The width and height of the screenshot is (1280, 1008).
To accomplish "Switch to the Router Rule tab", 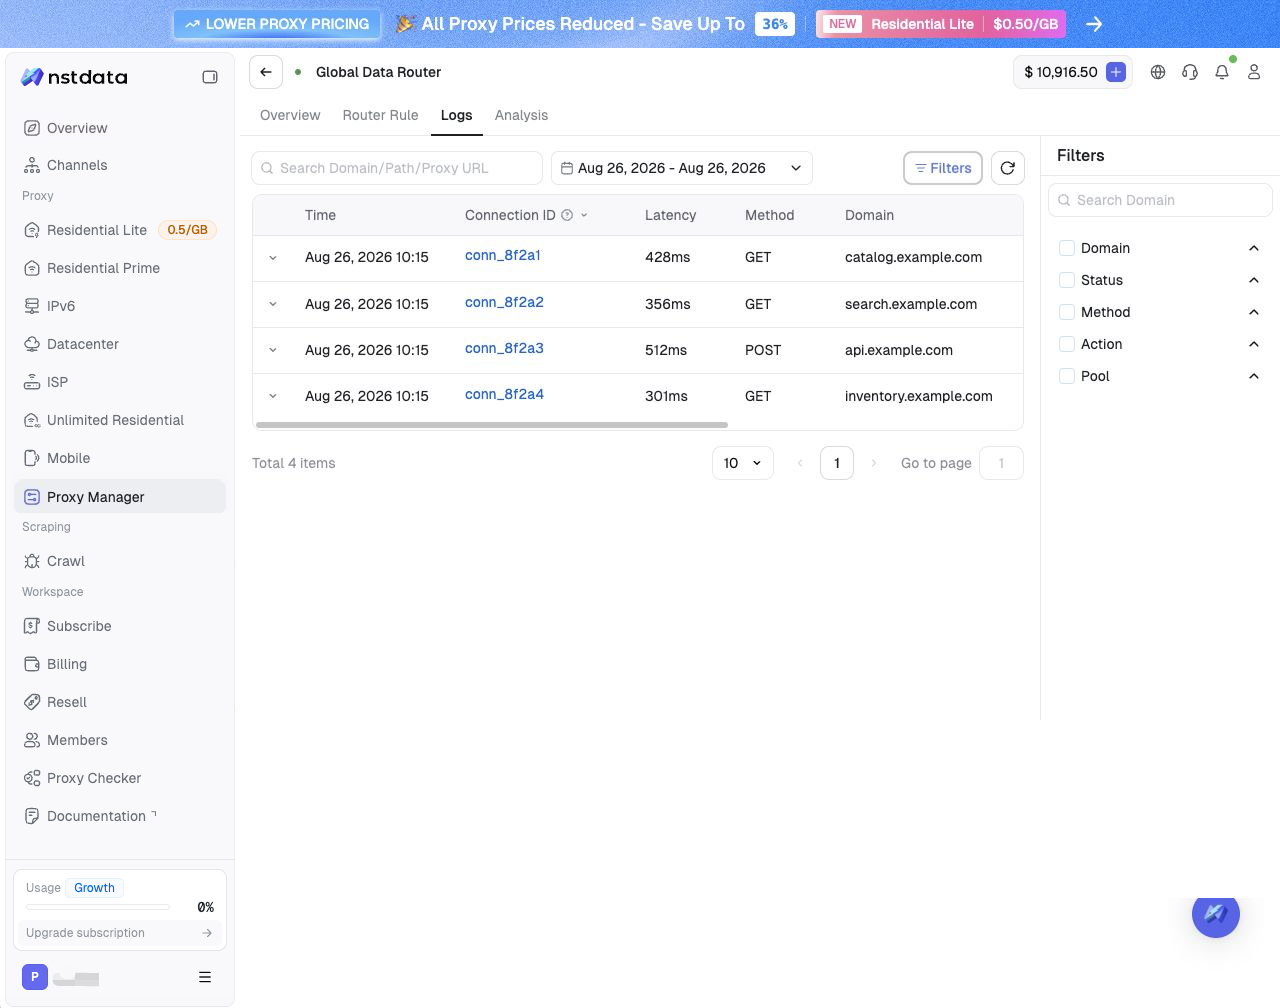I will point(381,115).
